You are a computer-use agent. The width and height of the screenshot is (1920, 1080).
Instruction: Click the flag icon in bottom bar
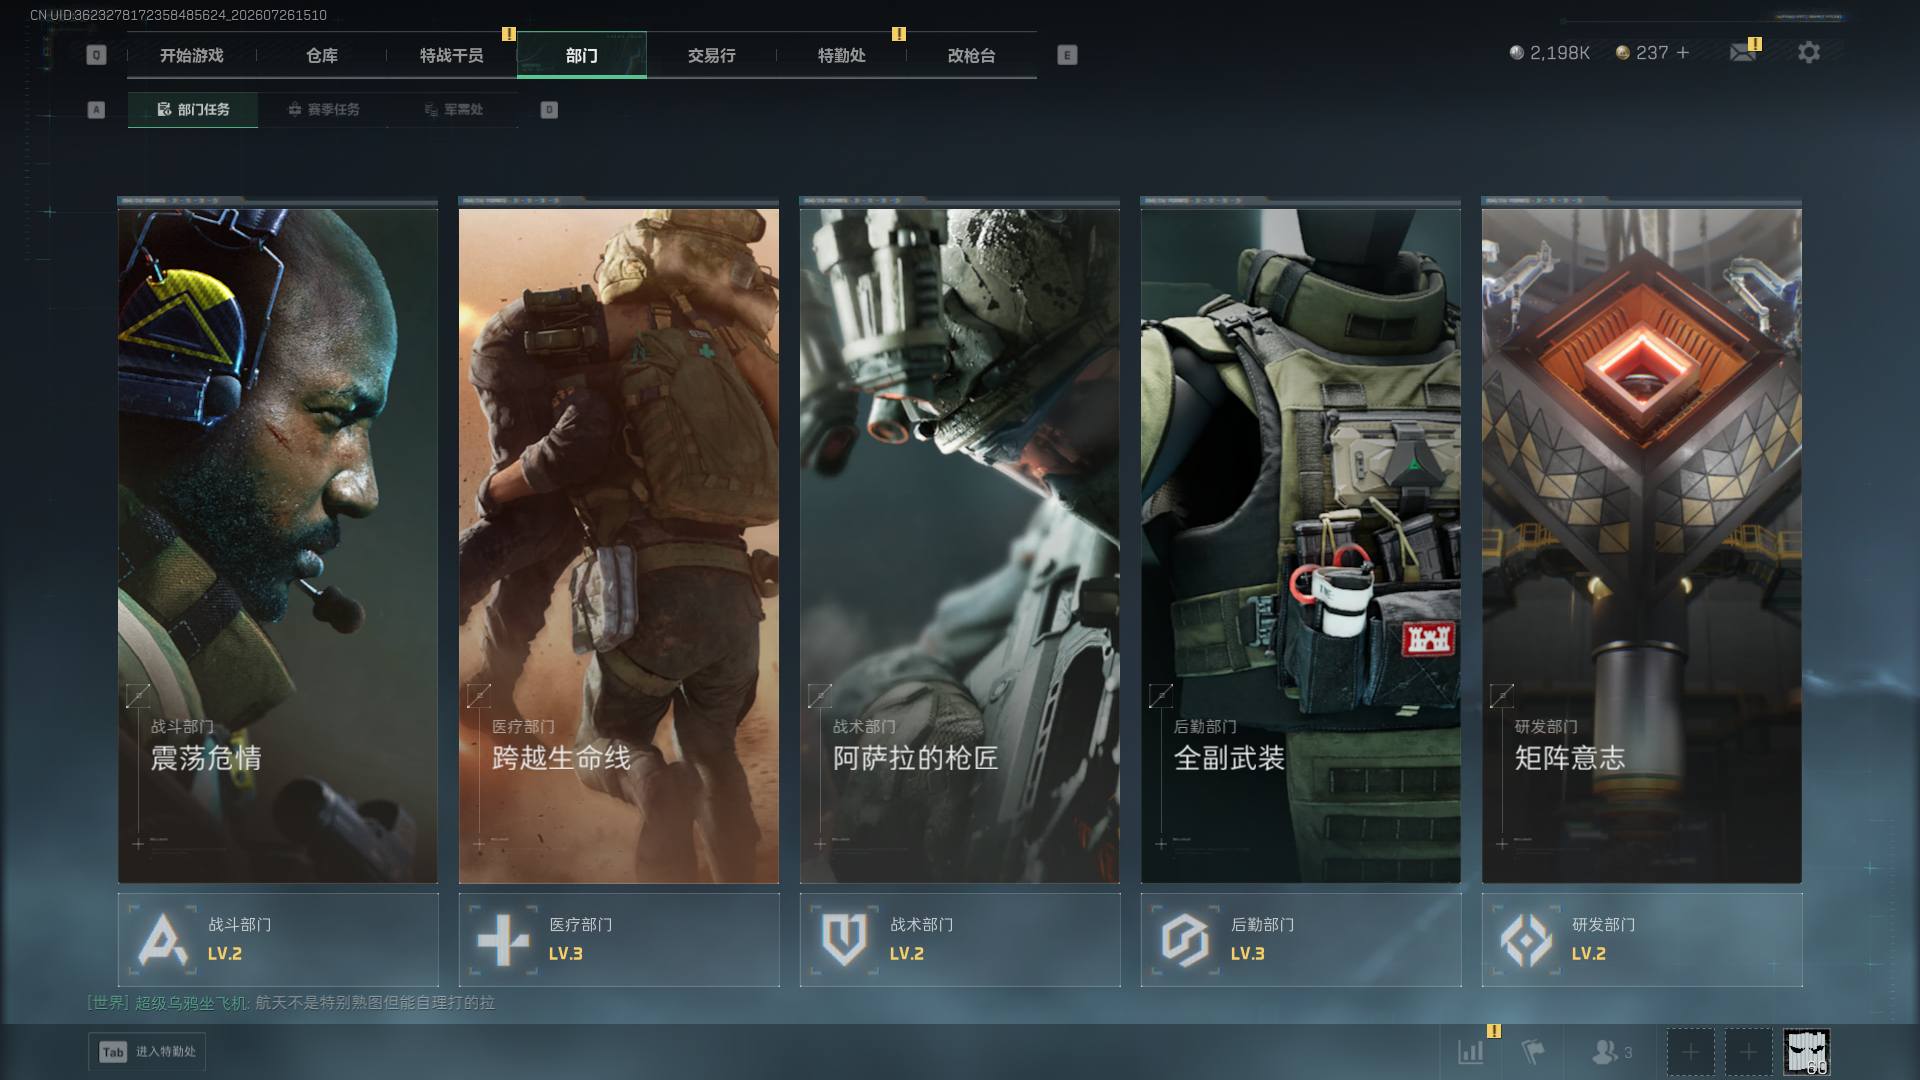[1533, 1051]
